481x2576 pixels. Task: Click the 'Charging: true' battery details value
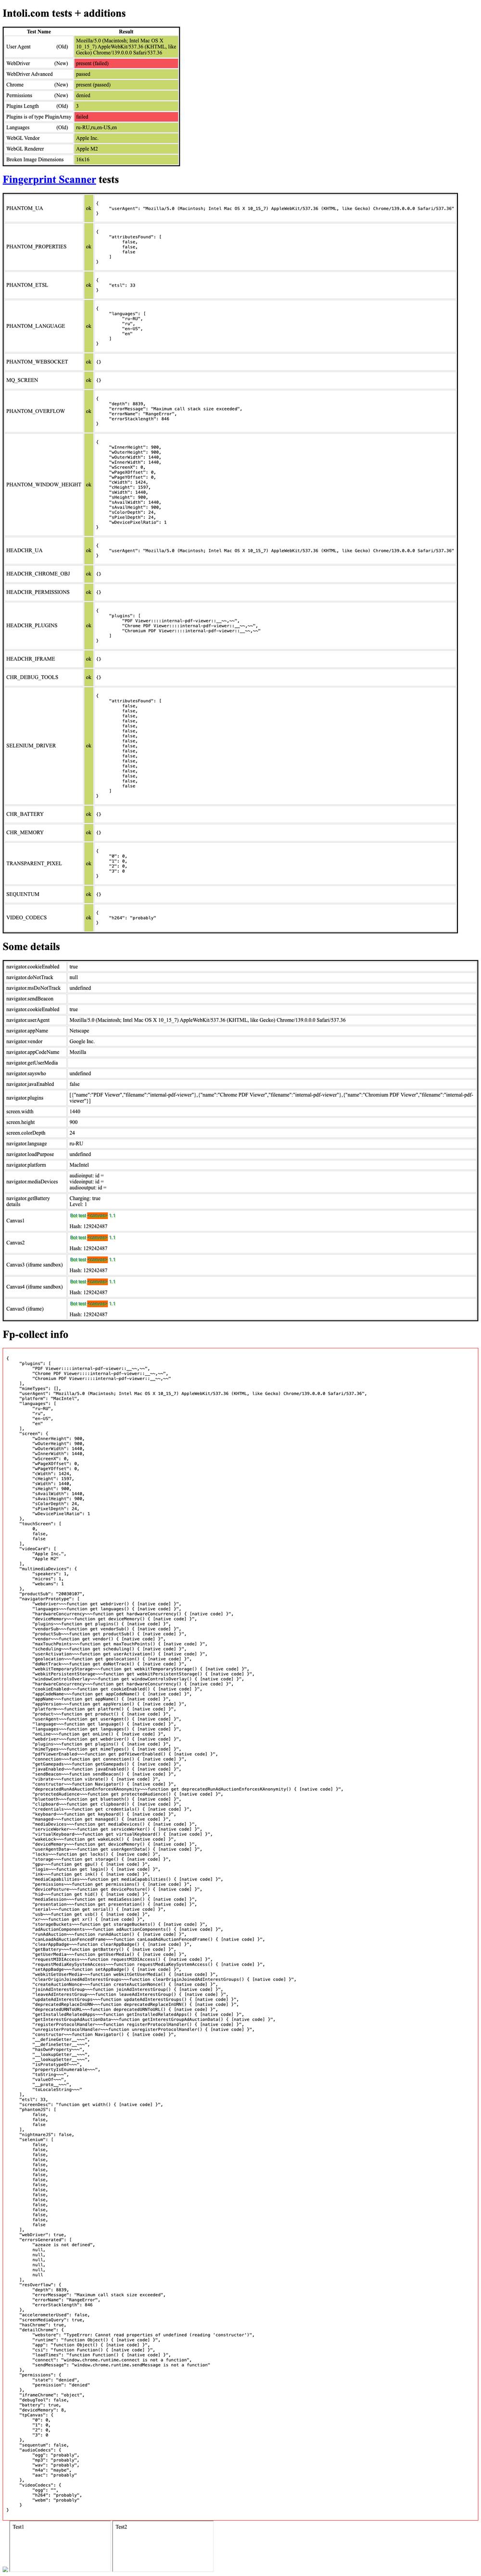coord(85,1198)
